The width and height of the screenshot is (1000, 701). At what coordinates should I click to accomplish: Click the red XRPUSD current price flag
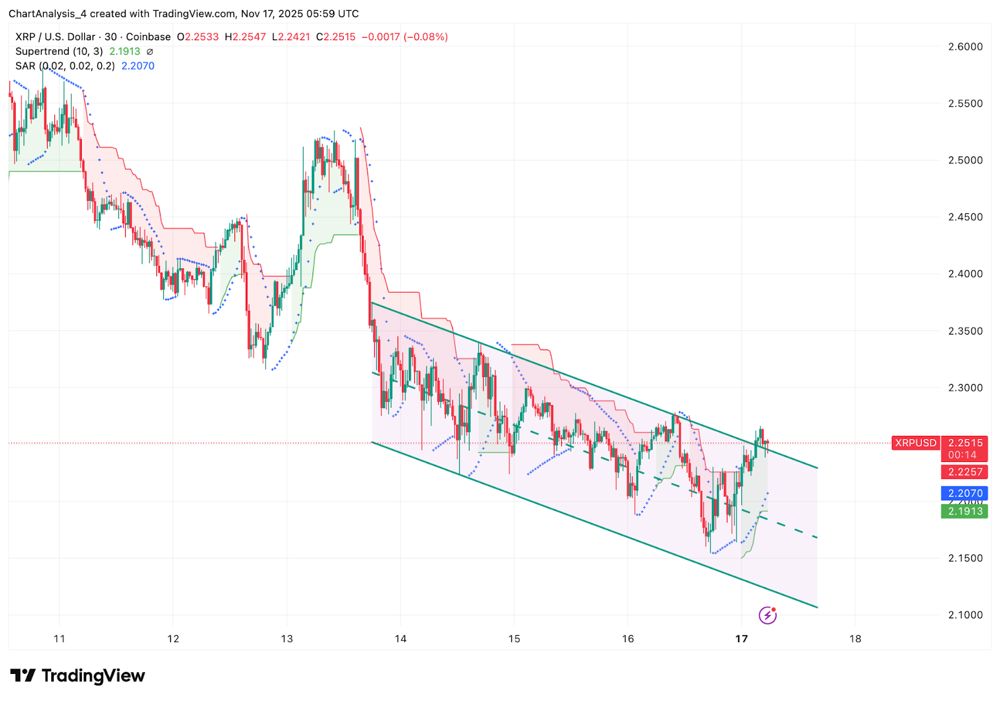916,443
